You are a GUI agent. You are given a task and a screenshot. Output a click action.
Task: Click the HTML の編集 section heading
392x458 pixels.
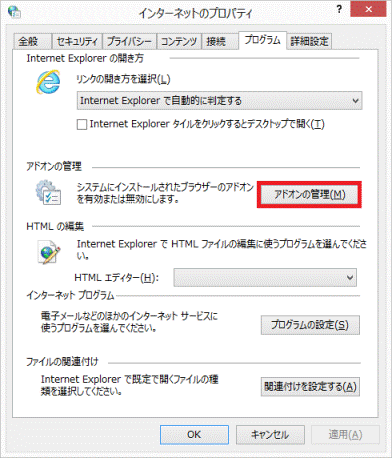tap(55, 226)
